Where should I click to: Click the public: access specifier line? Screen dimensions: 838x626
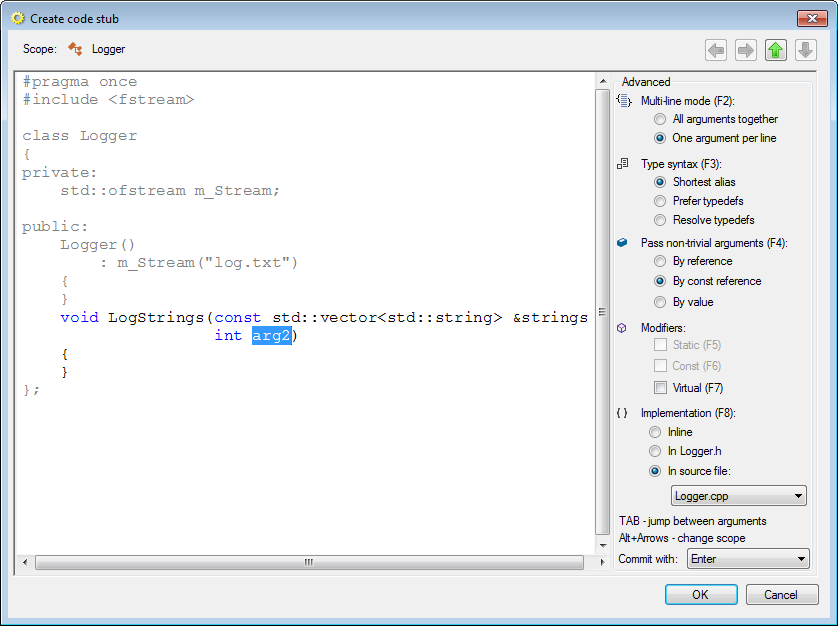tap(55, 227)
